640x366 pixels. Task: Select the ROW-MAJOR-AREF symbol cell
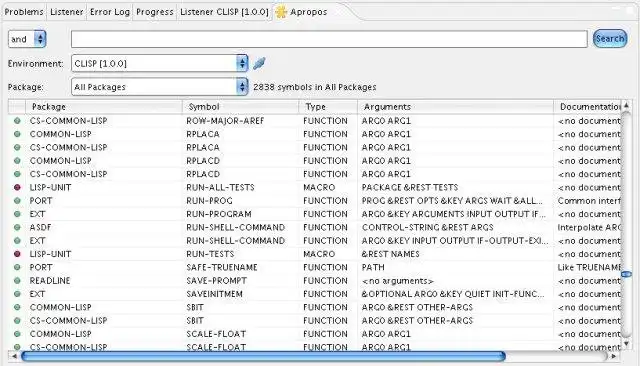pyautogui.click(x=225, y=121)
